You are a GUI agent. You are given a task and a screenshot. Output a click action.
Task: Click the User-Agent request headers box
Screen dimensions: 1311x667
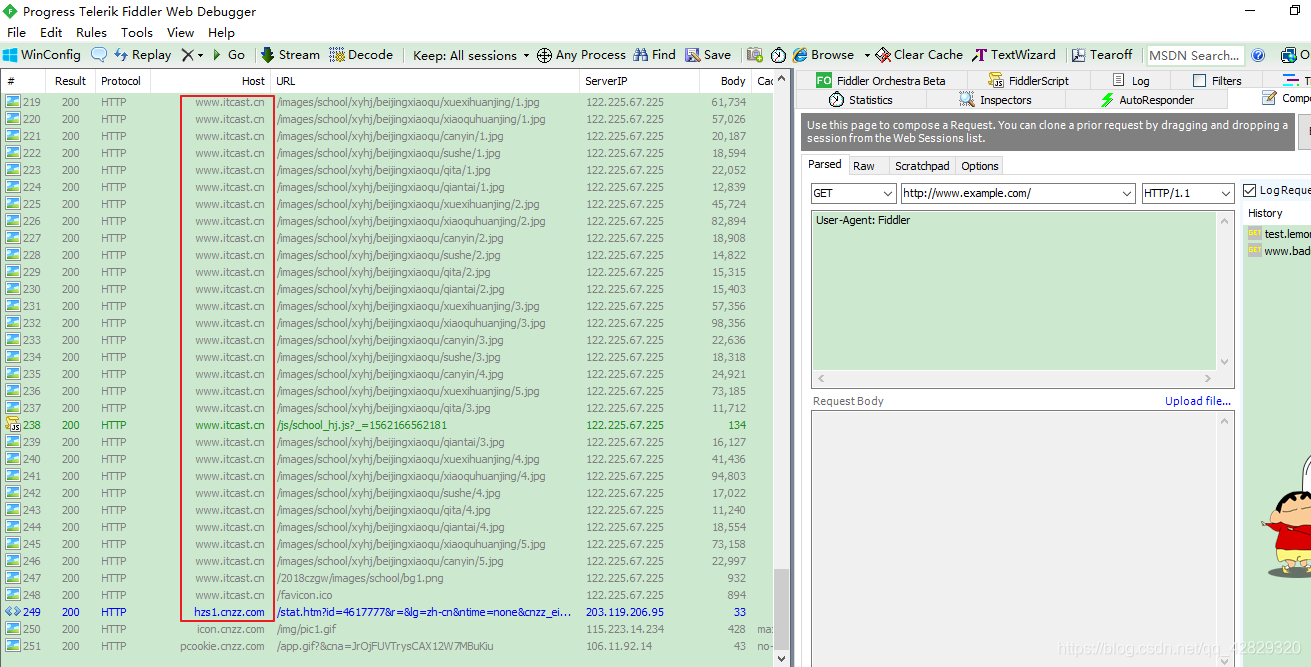pos(1015,290)
